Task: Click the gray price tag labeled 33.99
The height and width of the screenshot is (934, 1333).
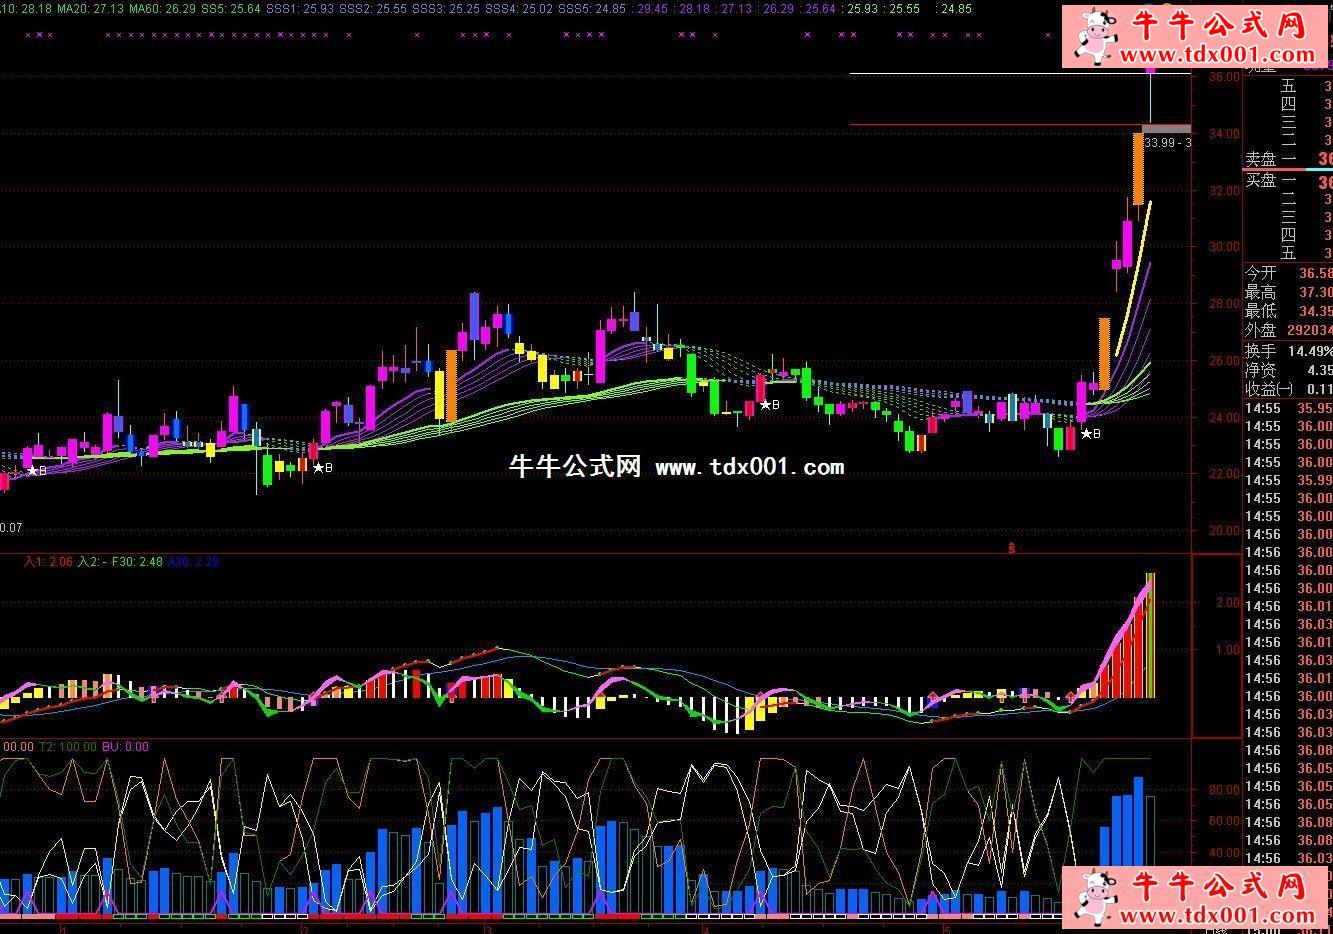Action: point(1166,142)
